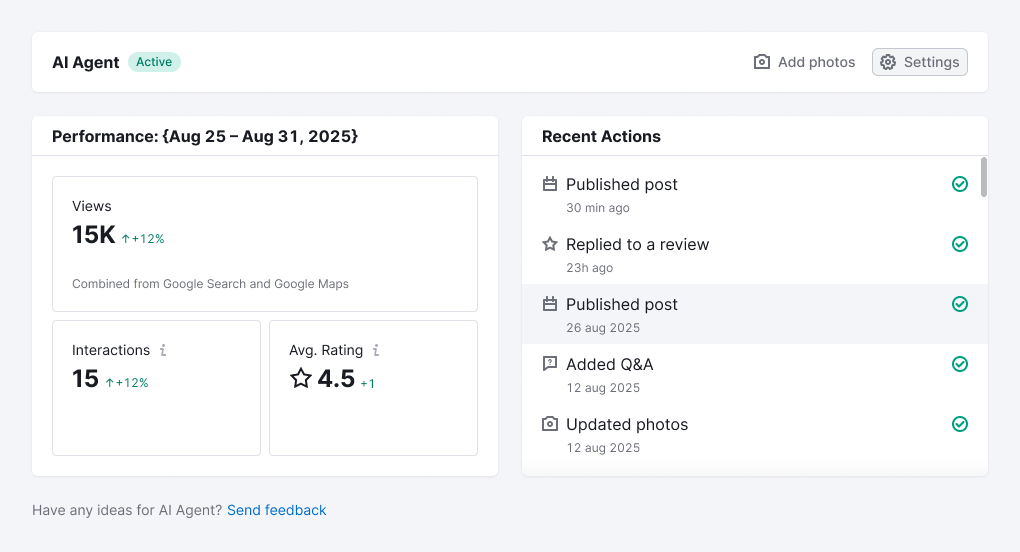Screen dimensions: 1020x552
Task: Open the Settings button
Action: (919, 62)
